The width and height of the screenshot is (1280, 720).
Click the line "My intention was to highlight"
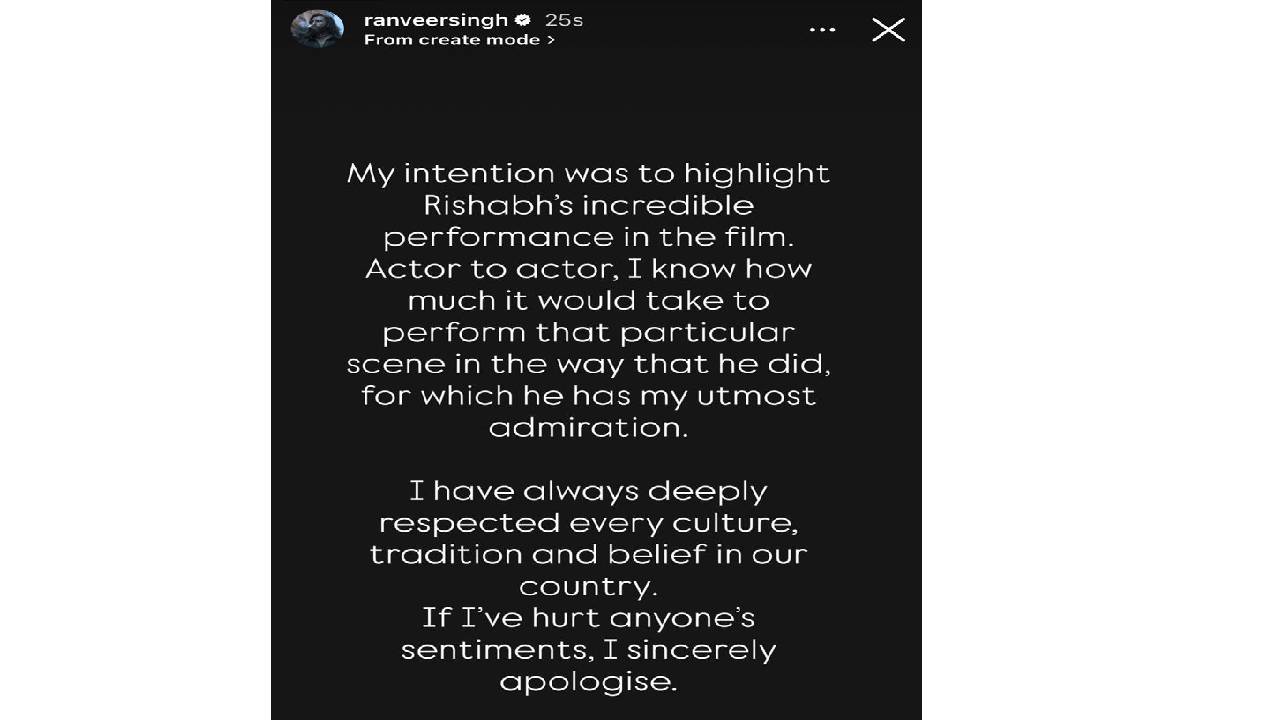point(588,174)
